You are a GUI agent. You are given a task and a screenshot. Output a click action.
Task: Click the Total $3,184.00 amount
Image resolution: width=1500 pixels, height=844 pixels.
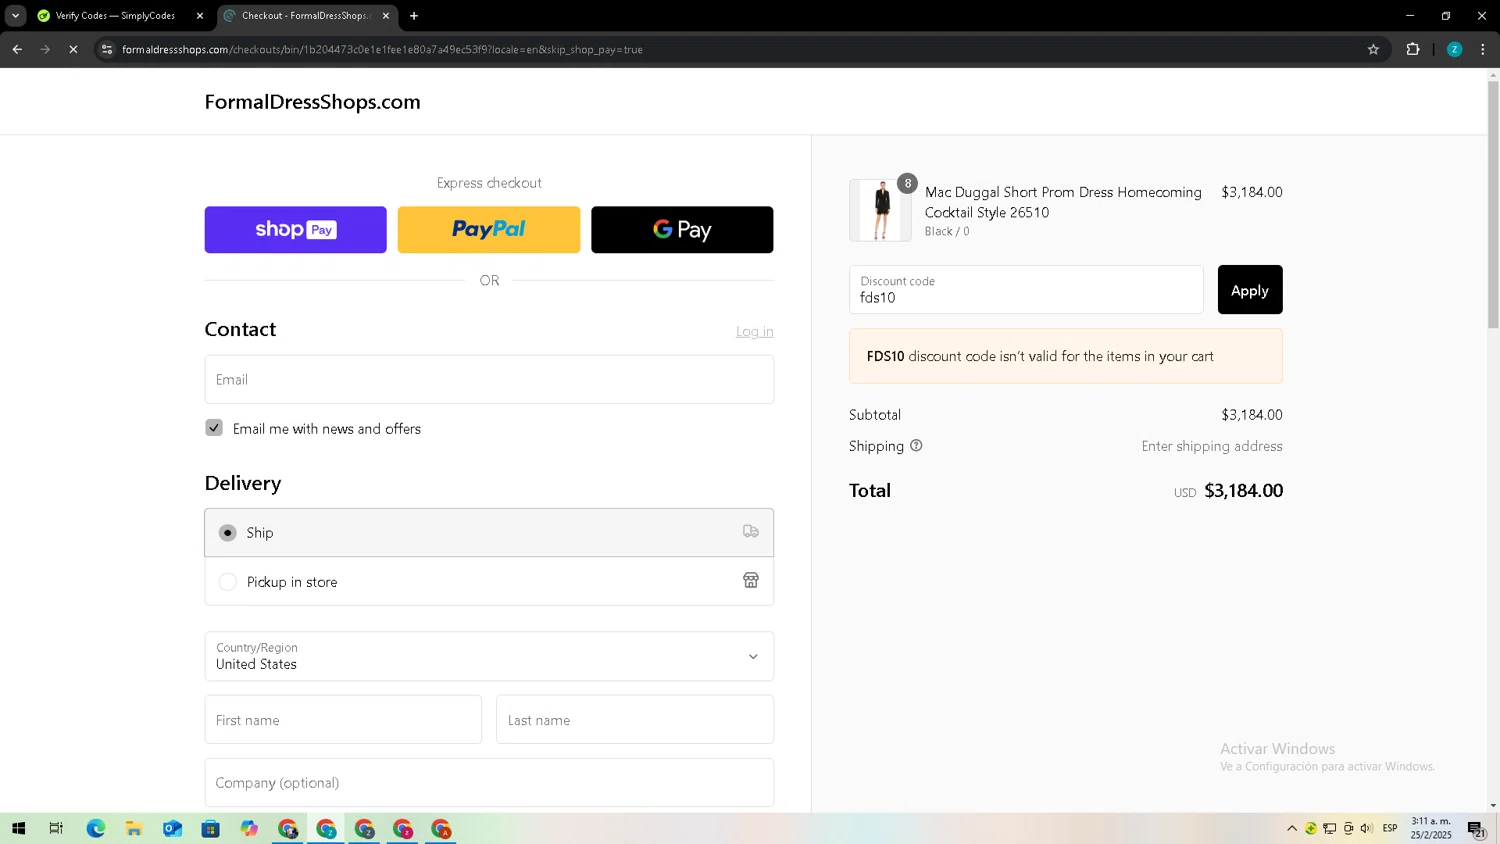click(1243, 491)
